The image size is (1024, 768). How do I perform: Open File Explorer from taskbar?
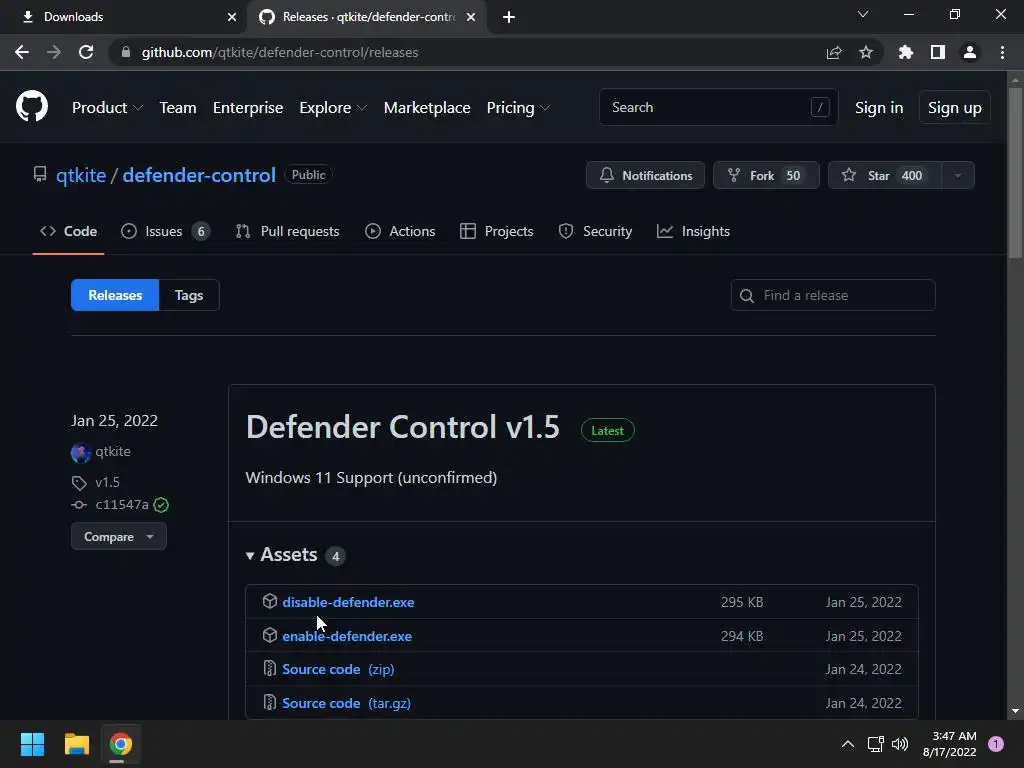click(x=76, y=744)
